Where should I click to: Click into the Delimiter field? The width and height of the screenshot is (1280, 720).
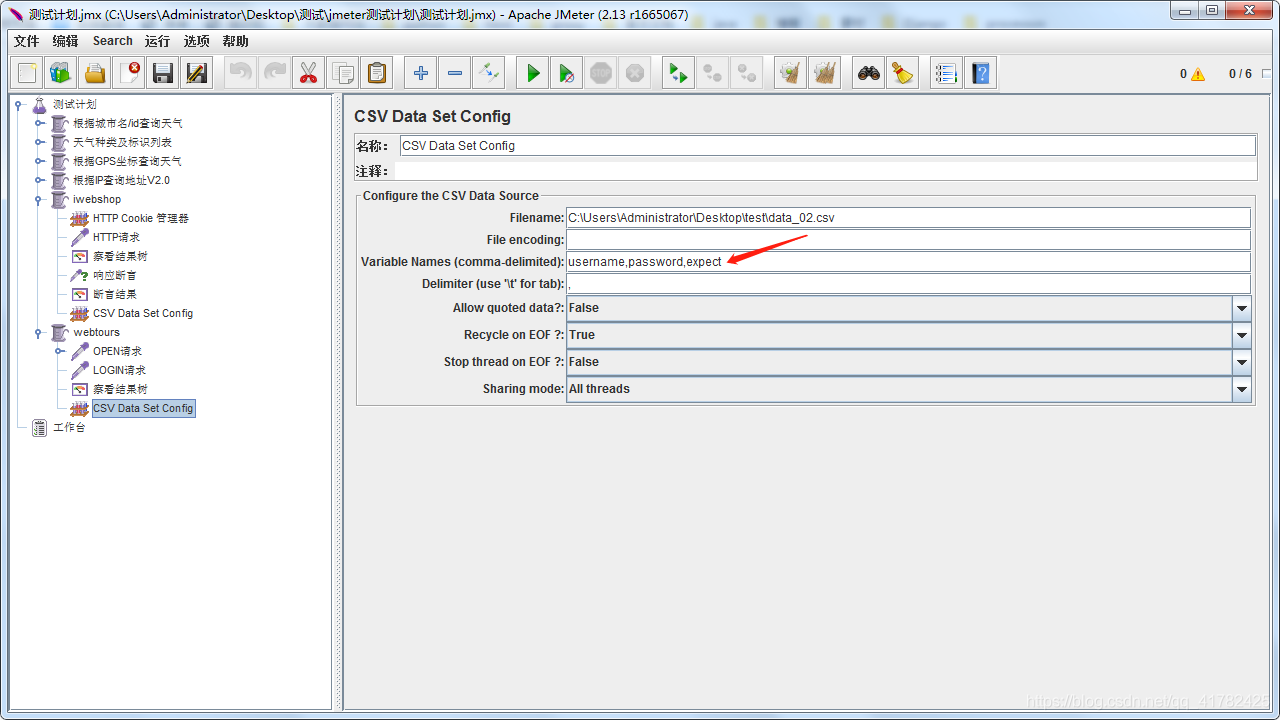click(x=908, y=284)
